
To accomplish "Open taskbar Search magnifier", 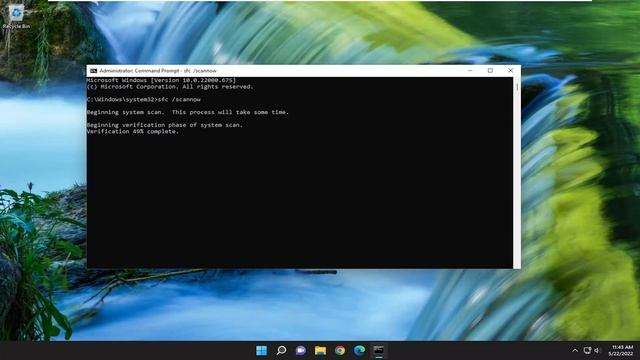I will coord(281,350).
